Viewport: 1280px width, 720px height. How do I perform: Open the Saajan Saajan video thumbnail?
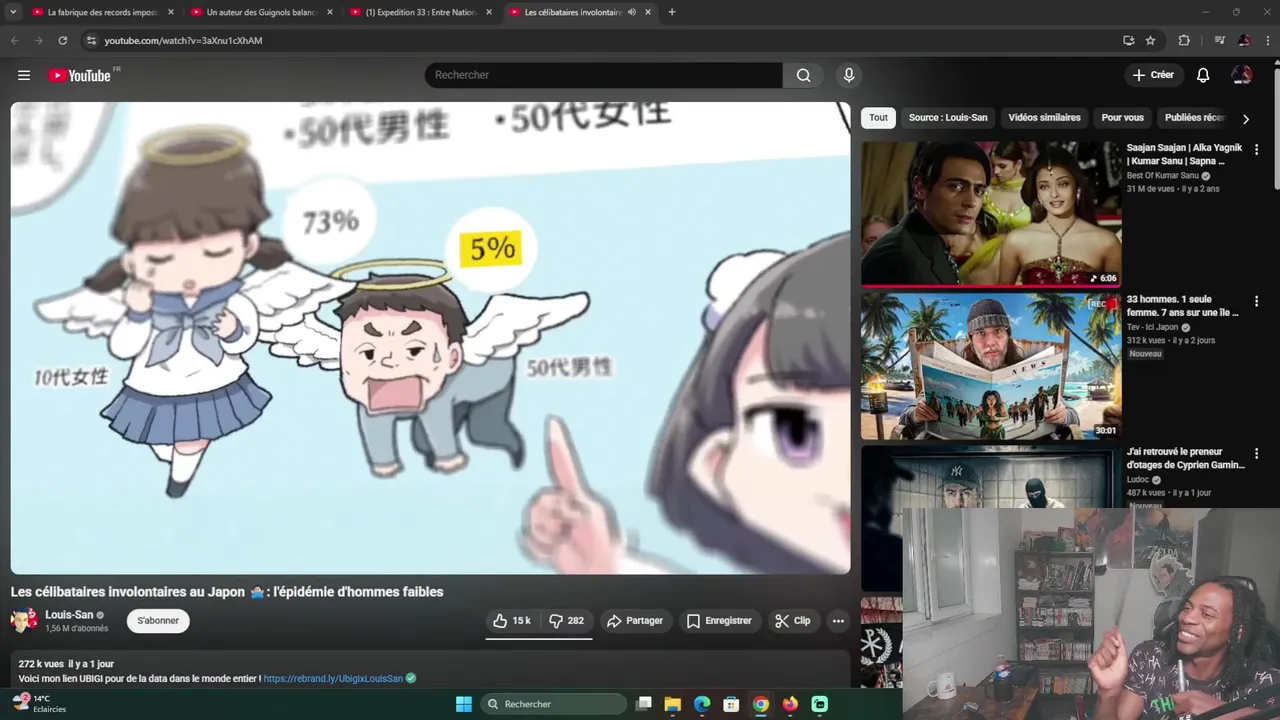coord(991,214)
